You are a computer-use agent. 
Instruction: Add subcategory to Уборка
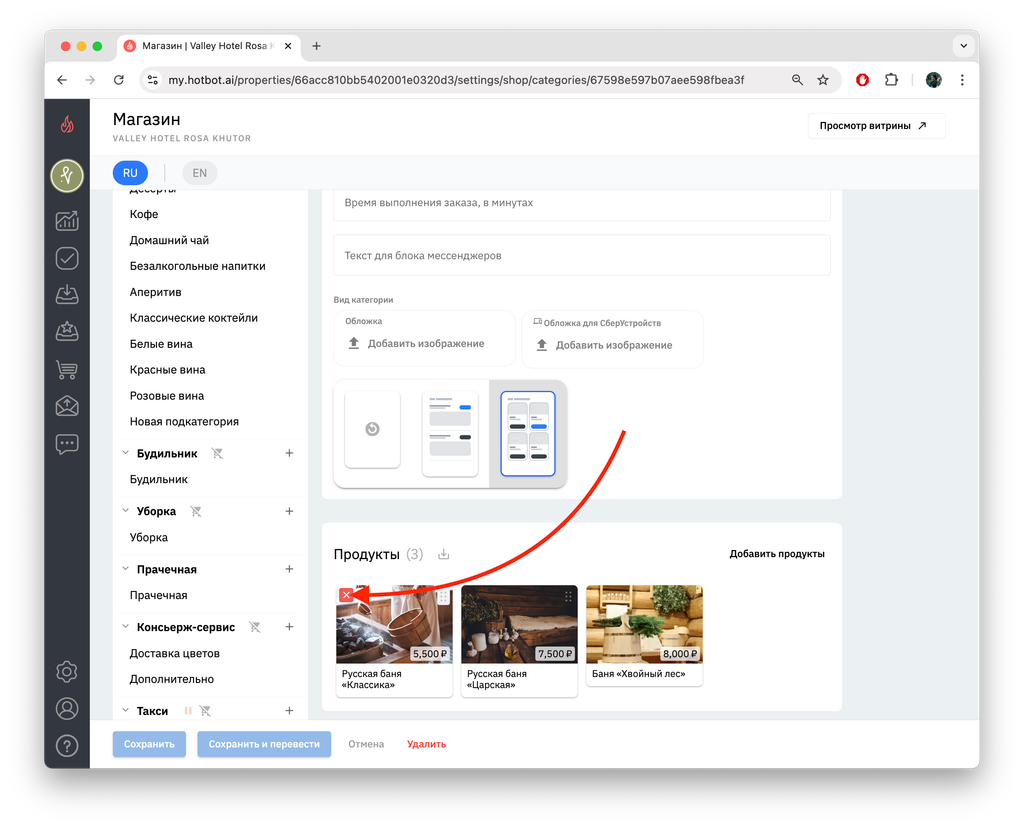289,511
